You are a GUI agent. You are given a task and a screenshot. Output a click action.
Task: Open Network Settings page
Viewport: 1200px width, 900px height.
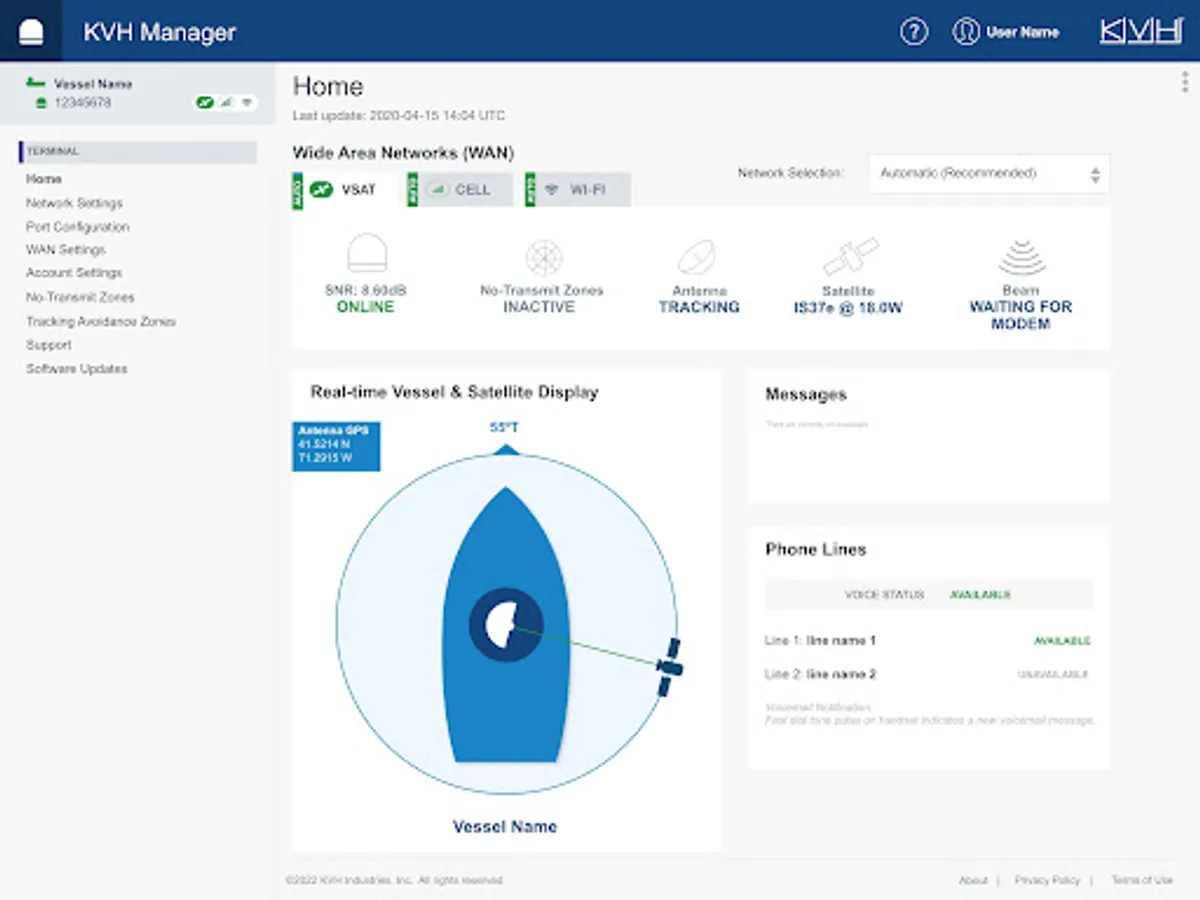tap(74, 203)
